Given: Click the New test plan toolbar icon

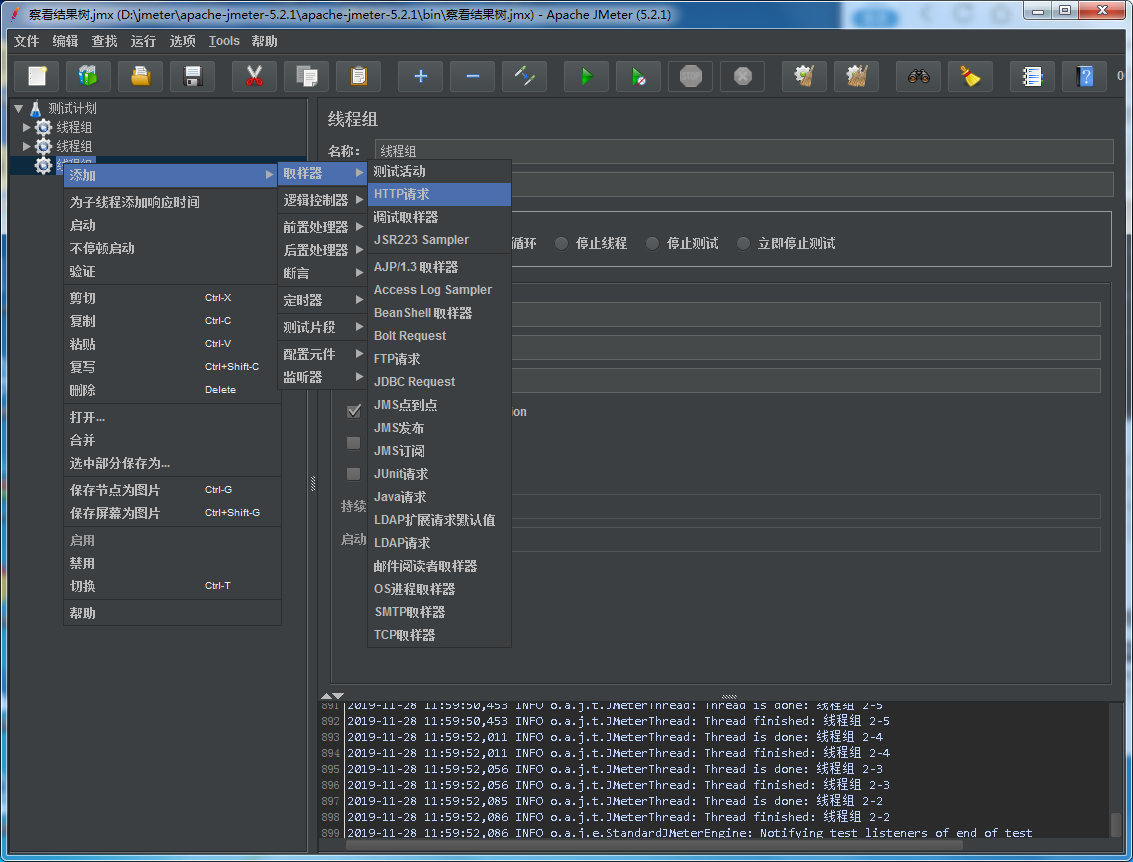Looking at the screenshot, I should pos(37,76).
